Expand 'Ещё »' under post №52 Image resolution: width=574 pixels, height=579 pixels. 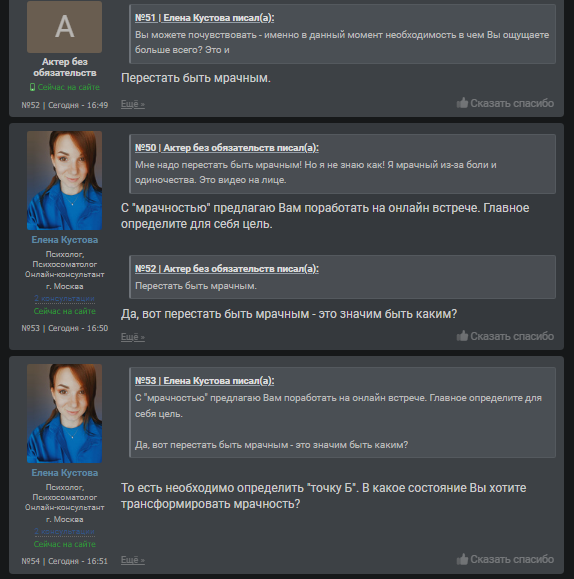pyautogui.click(x=133, y=104)
